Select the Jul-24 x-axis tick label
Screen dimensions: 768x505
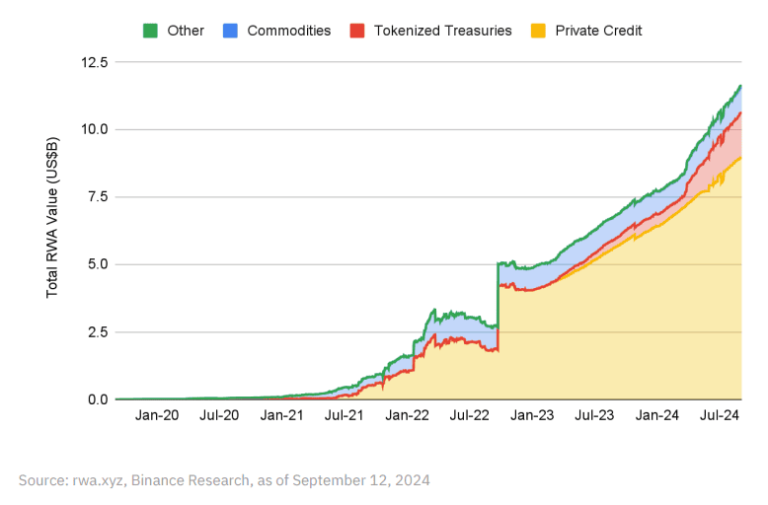click(719, 414)
